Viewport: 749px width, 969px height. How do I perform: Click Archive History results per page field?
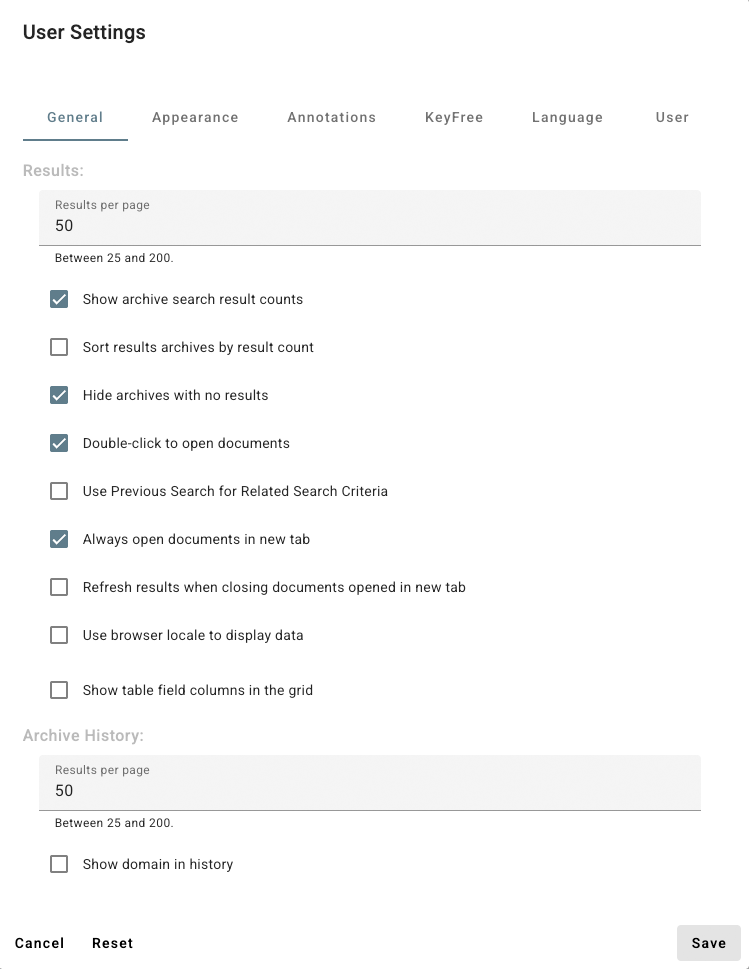(x=370, y=790)
